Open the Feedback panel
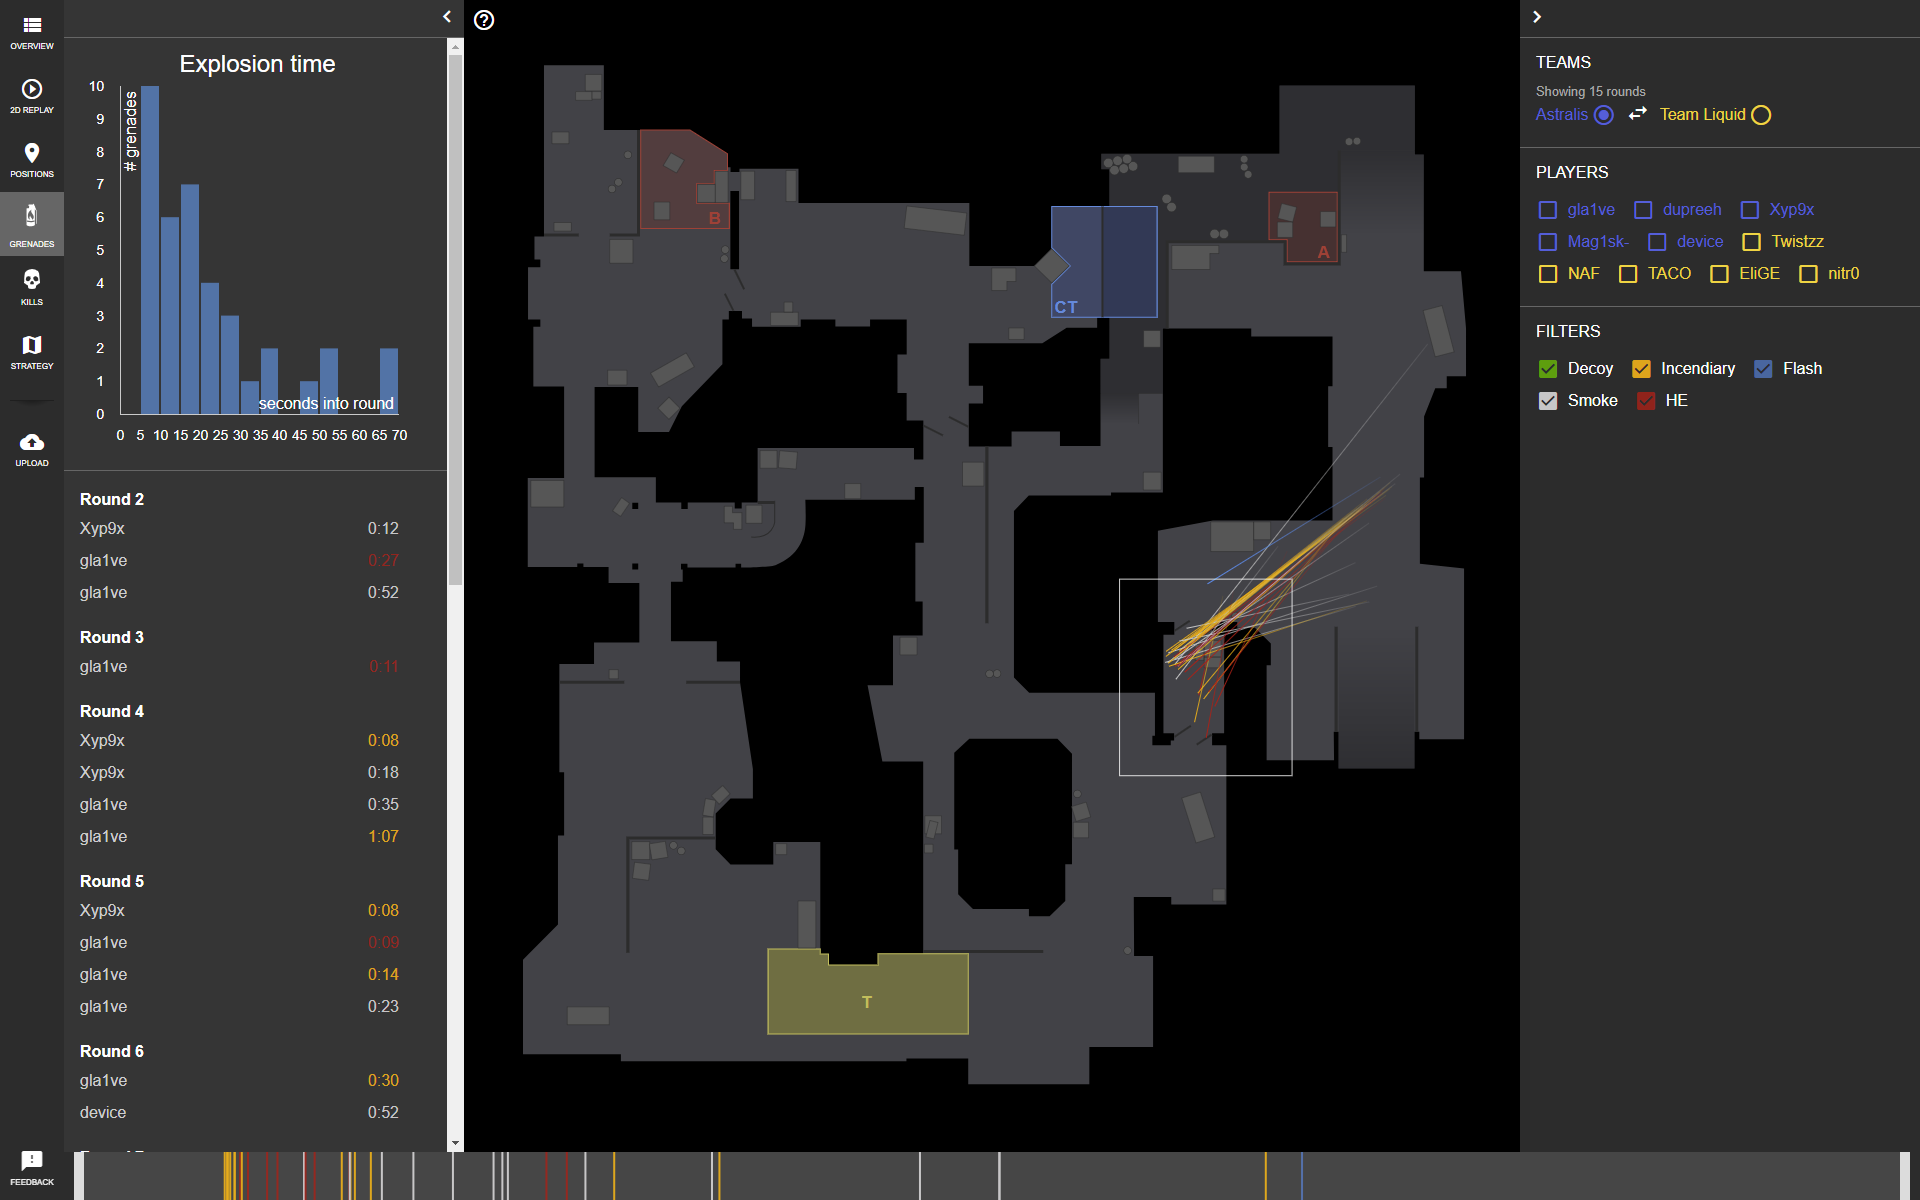Screen dimensions: 1920x1200 tap(31, 1166)
